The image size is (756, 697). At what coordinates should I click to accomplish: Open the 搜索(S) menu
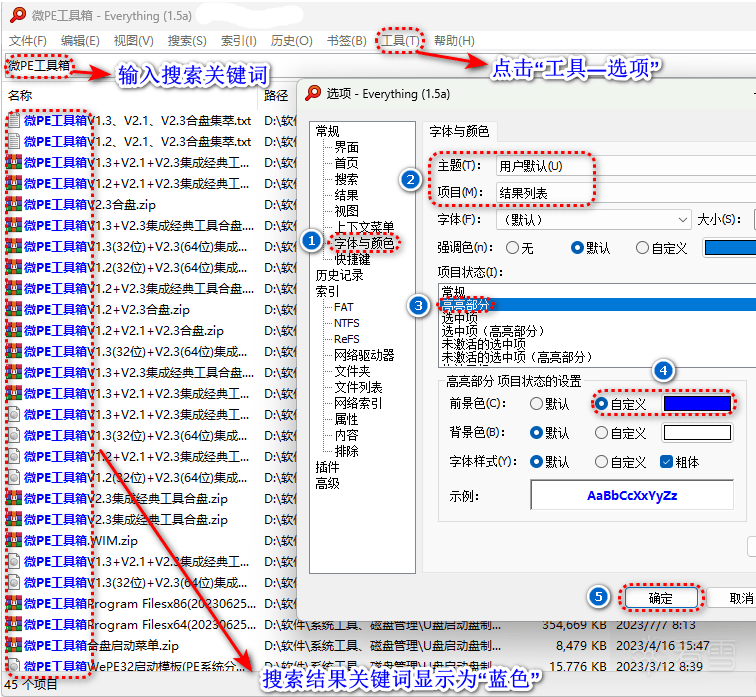point(187,41)
